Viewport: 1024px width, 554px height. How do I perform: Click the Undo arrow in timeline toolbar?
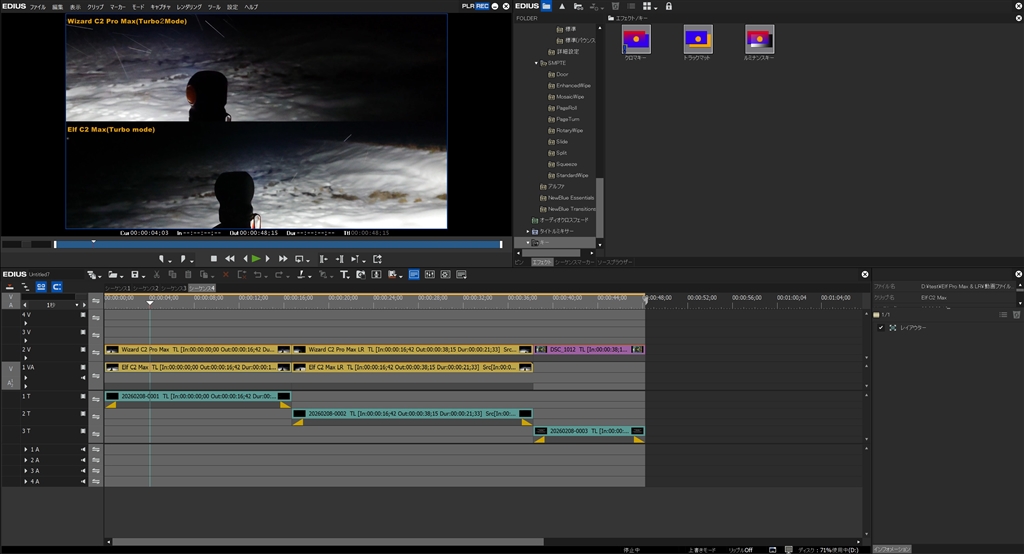[x=258, y=274]
